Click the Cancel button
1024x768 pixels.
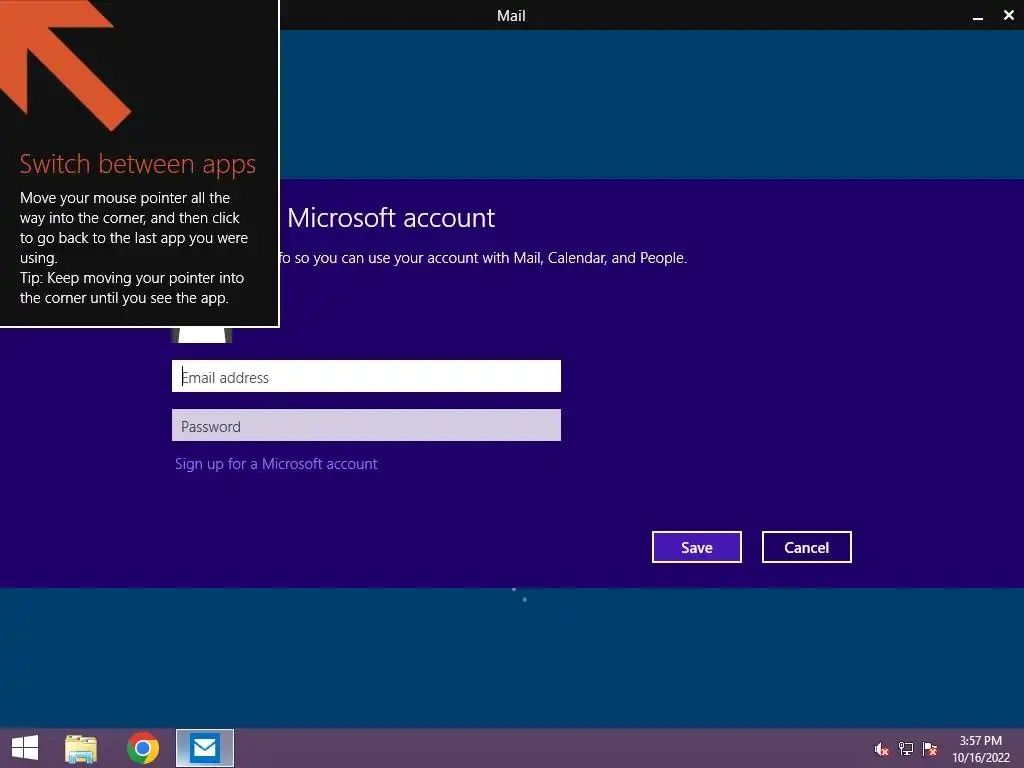point(807,547)
